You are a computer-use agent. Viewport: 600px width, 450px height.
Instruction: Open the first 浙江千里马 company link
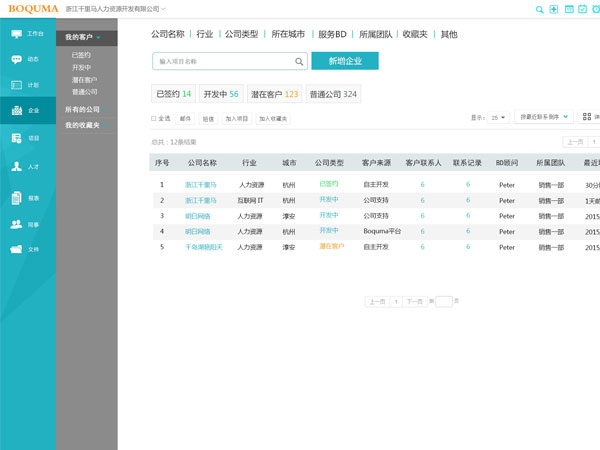click(200, 185)
